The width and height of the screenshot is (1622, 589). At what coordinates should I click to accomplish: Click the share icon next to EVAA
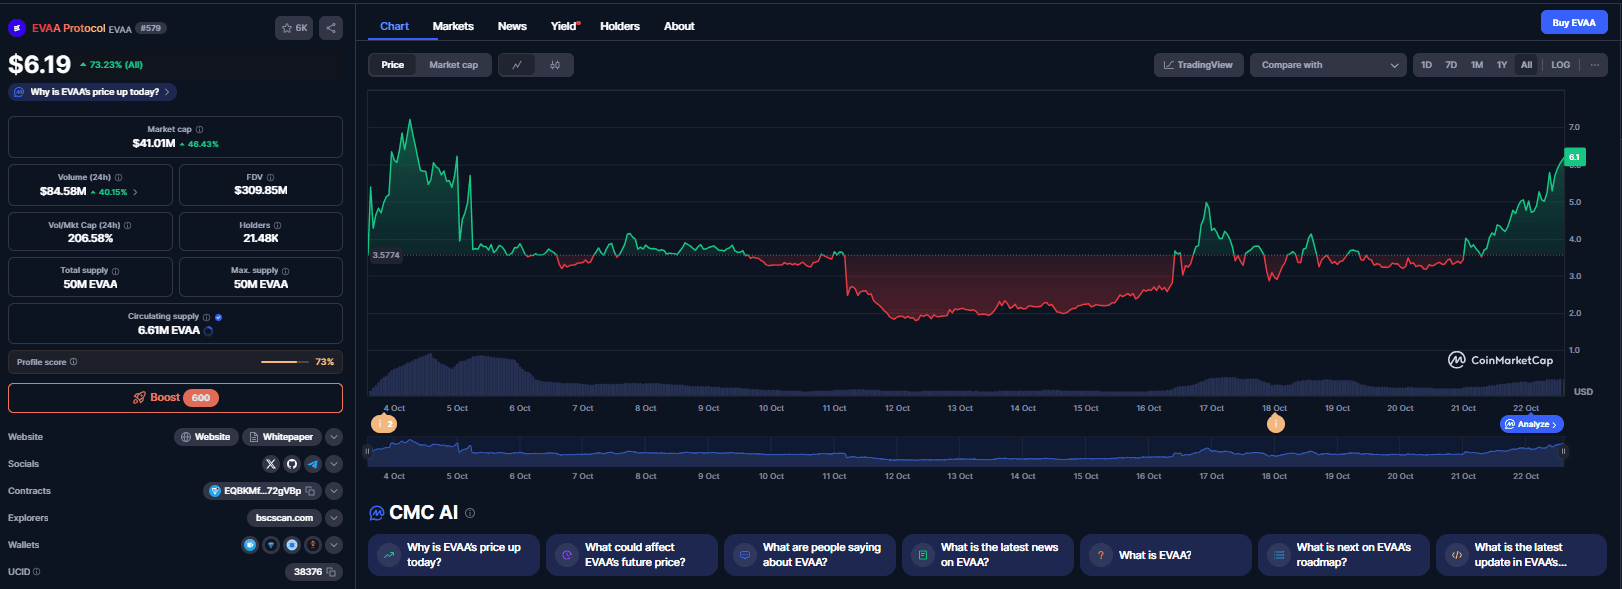click(331, 28)
